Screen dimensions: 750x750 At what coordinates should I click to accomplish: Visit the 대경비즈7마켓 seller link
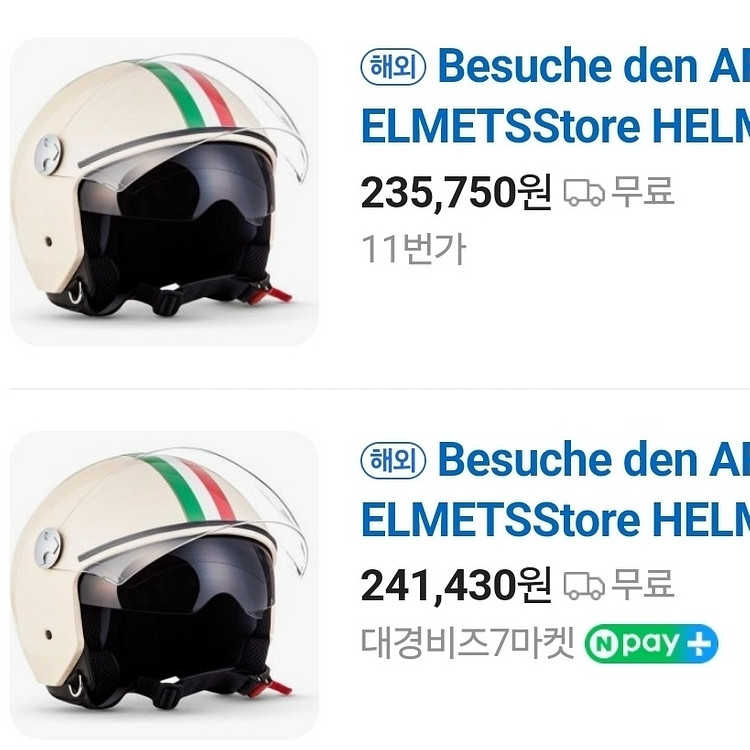pos(467,643)
